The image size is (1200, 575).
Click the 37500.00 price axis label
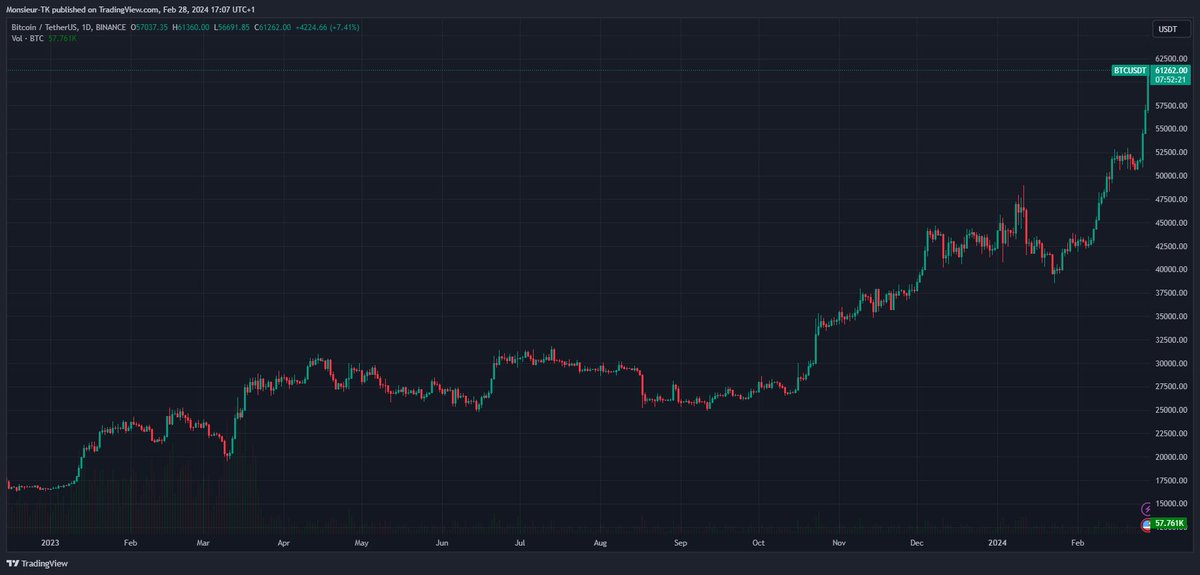click(1171, 293)
